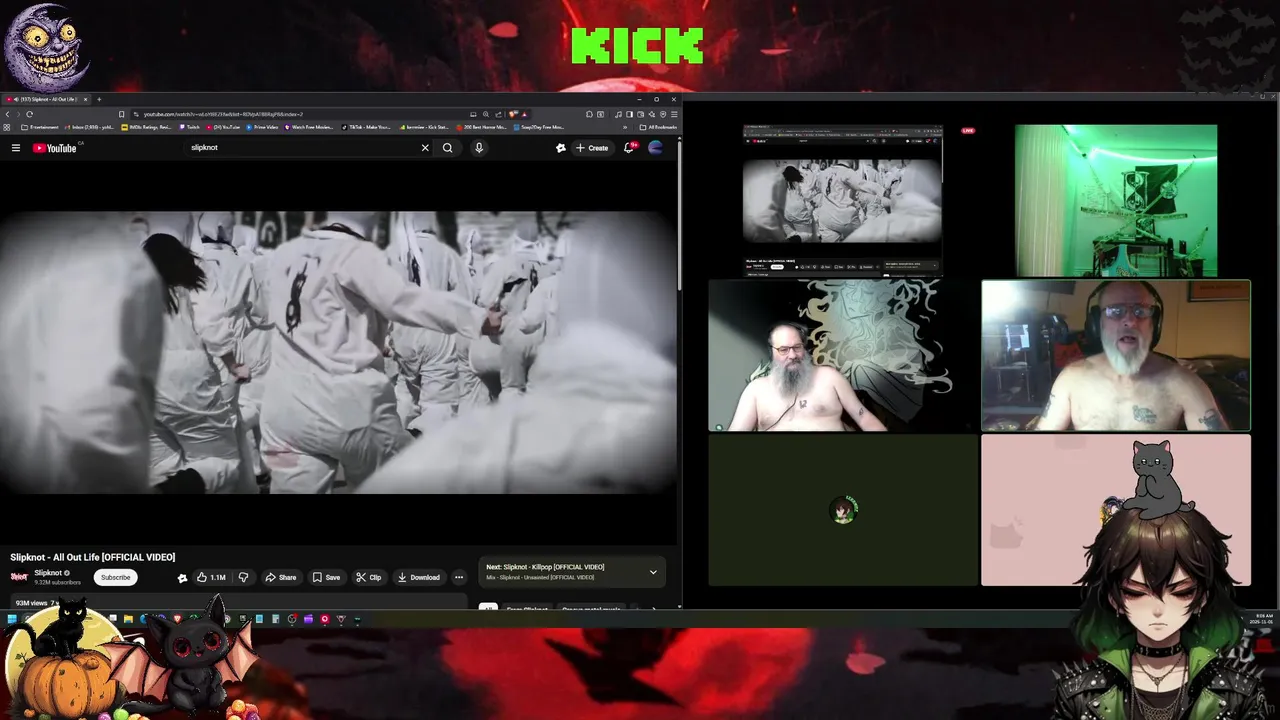Open the Inbox mail bookmark
1280x720 pixels.
pos(90,127)
